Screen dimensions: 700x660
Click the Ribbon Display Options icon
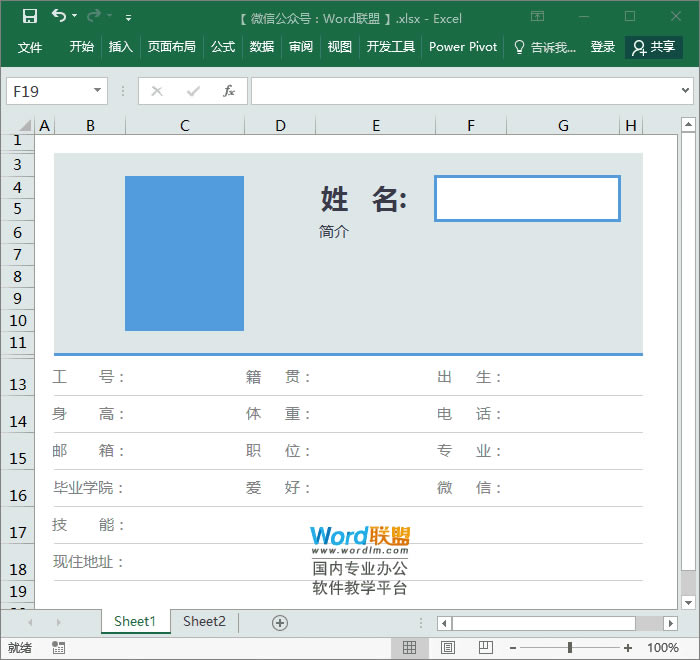(537, 16)
